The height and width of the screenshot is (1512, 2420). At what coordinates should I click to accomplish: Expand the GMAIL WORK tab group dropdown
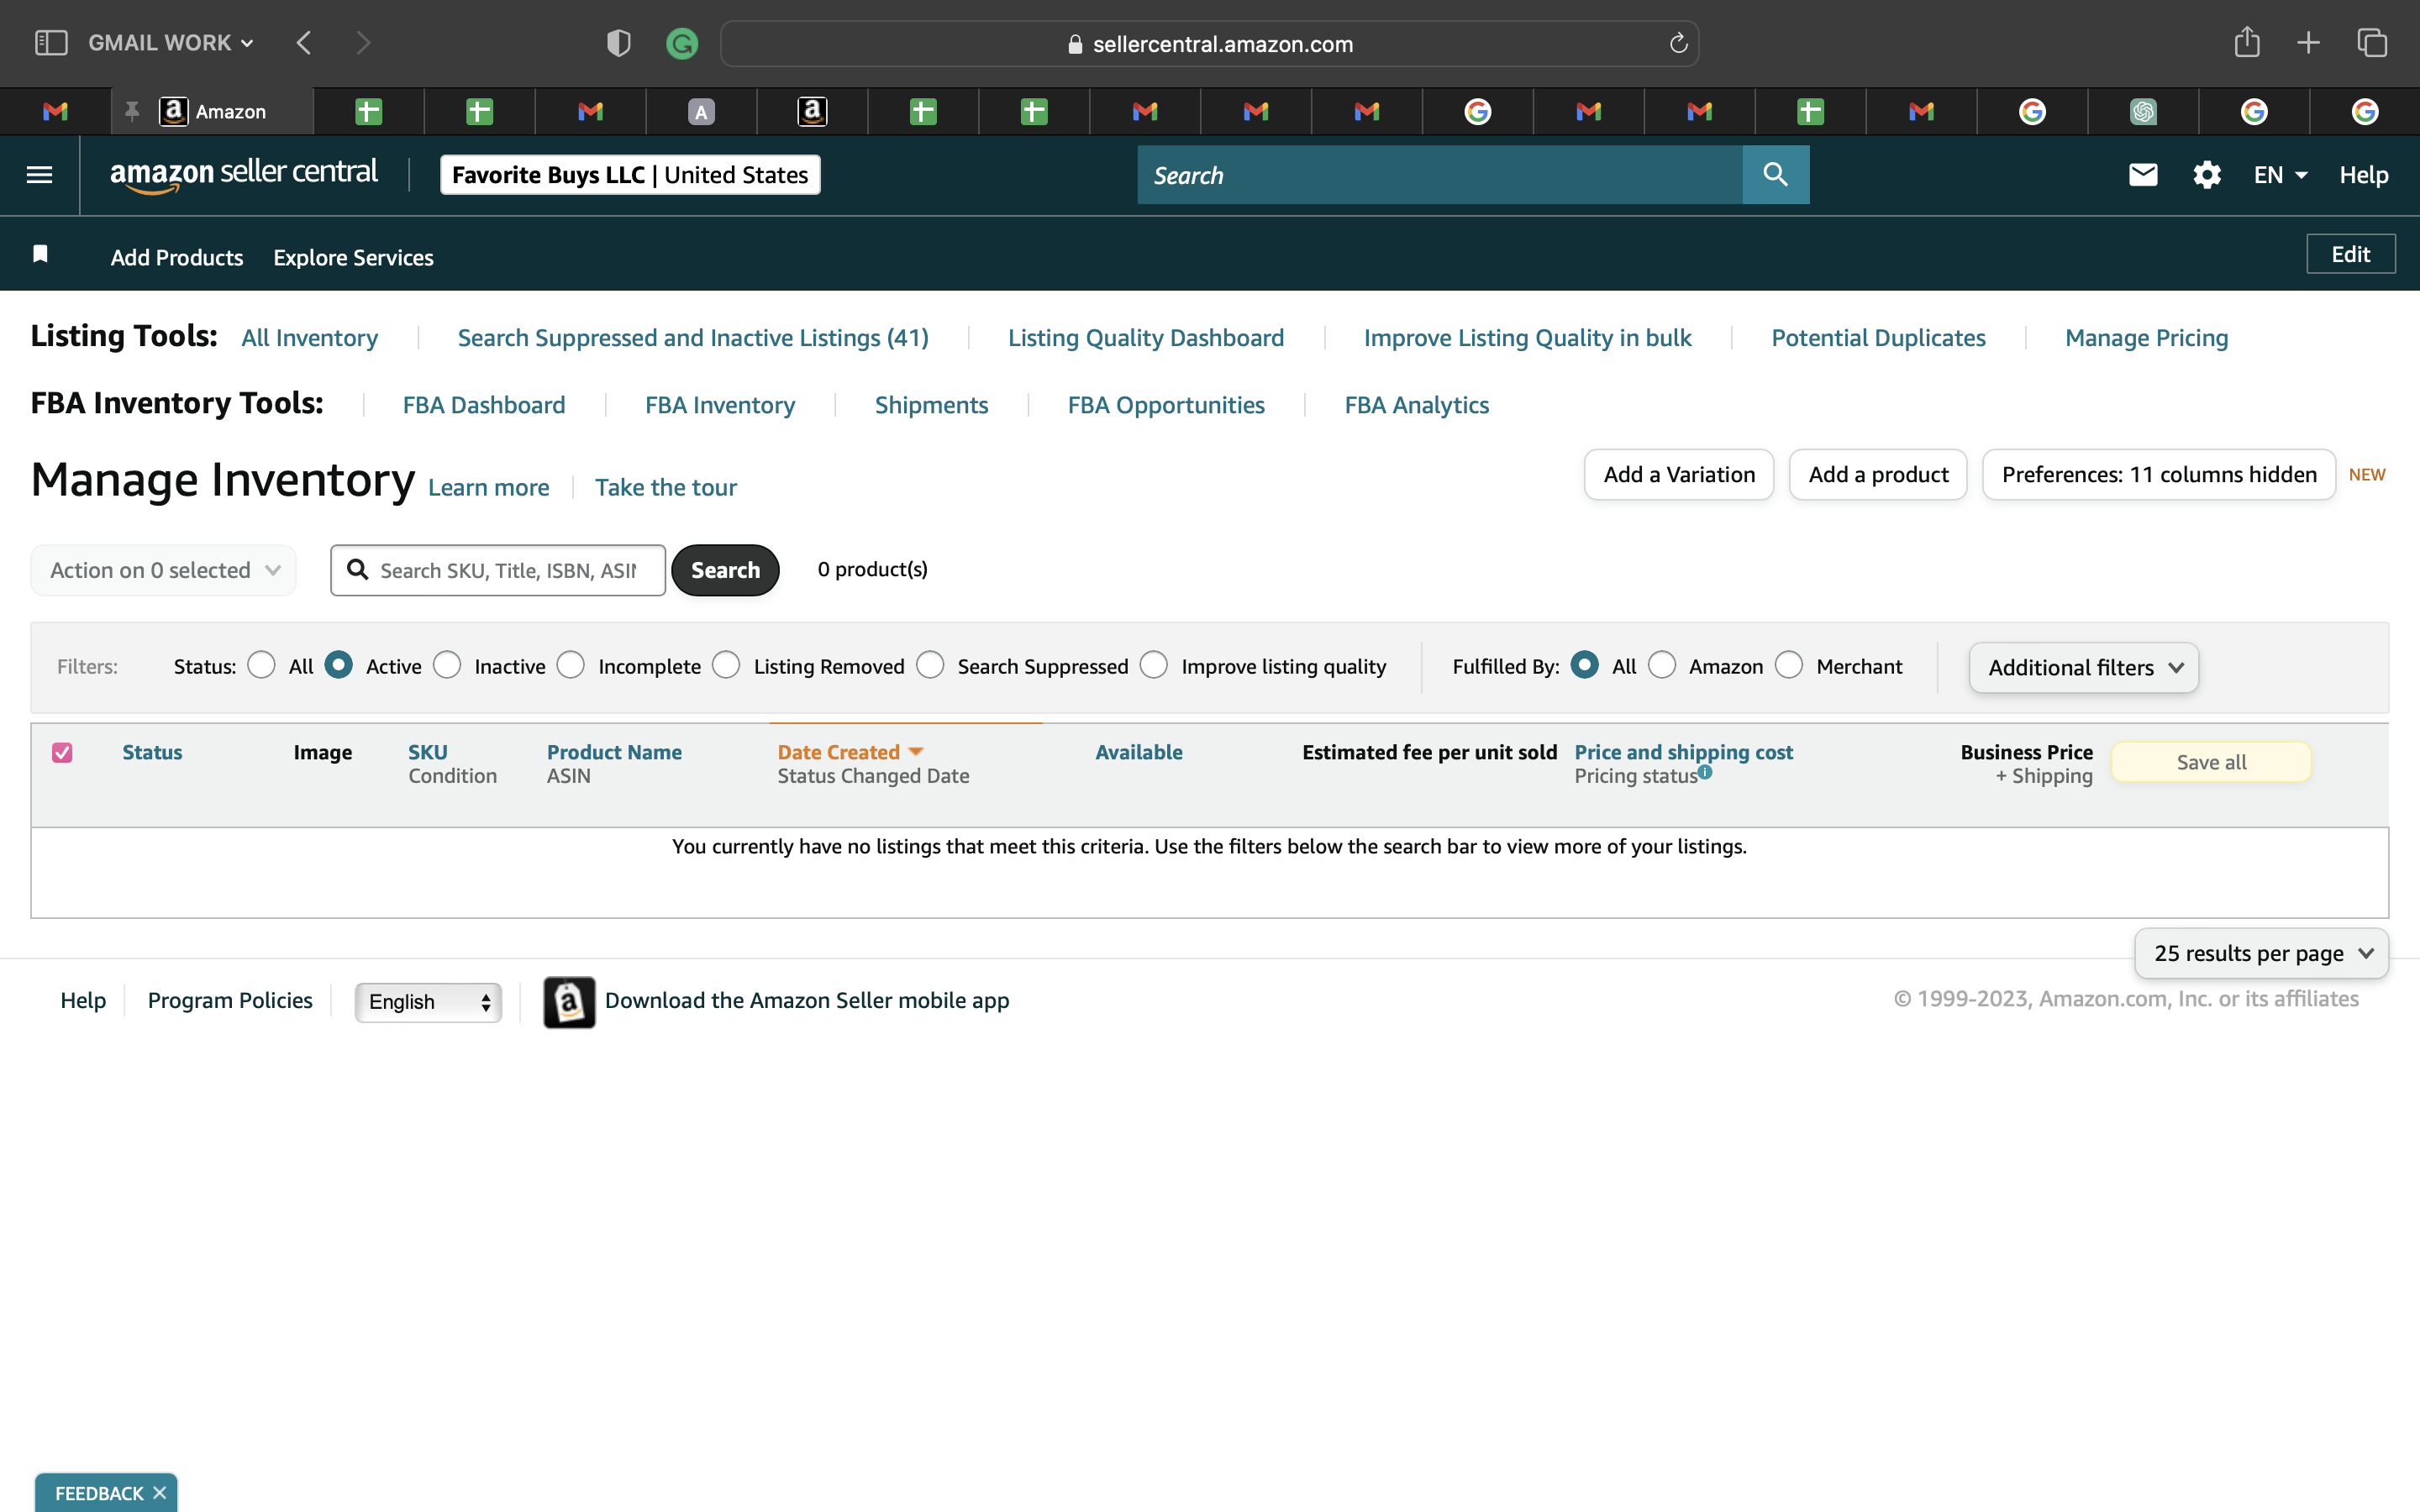171,43
